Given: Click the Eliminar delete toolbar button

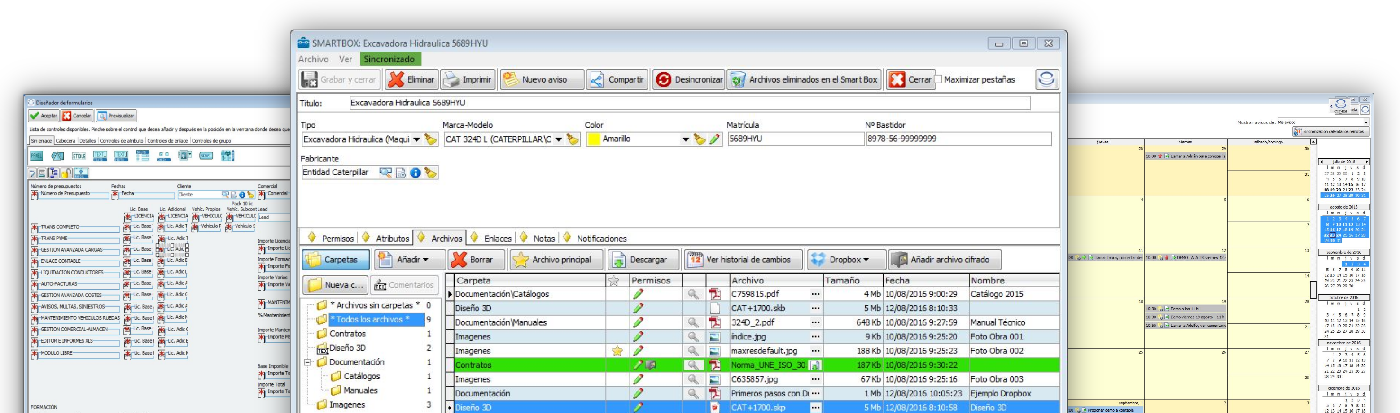Looking at the screenshot, I should click(410, 79).
